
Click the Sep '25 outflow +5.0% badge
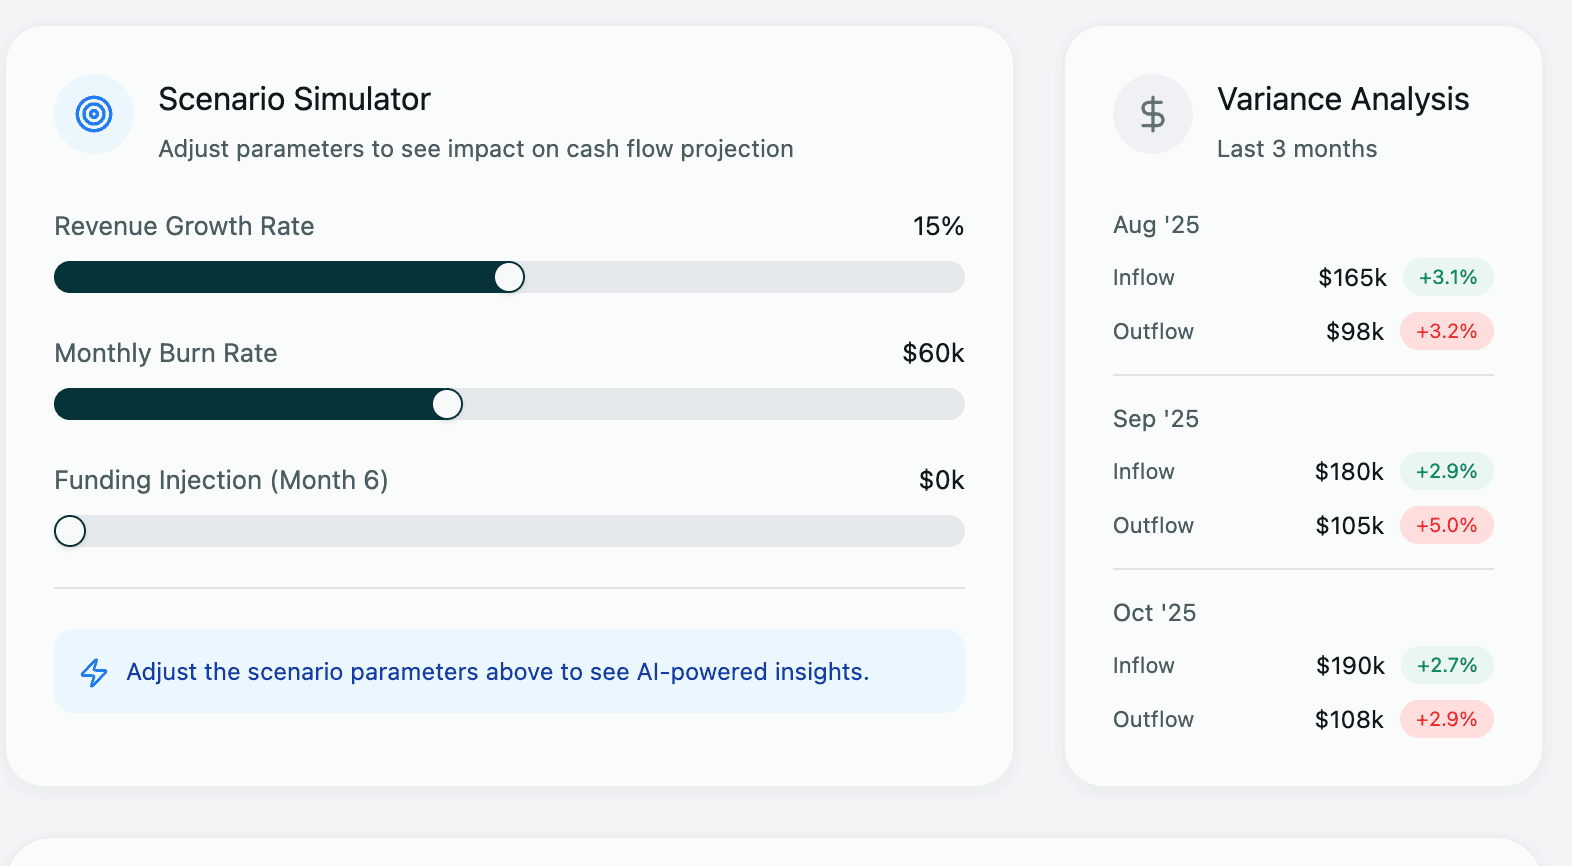(x=1446, y=525)
